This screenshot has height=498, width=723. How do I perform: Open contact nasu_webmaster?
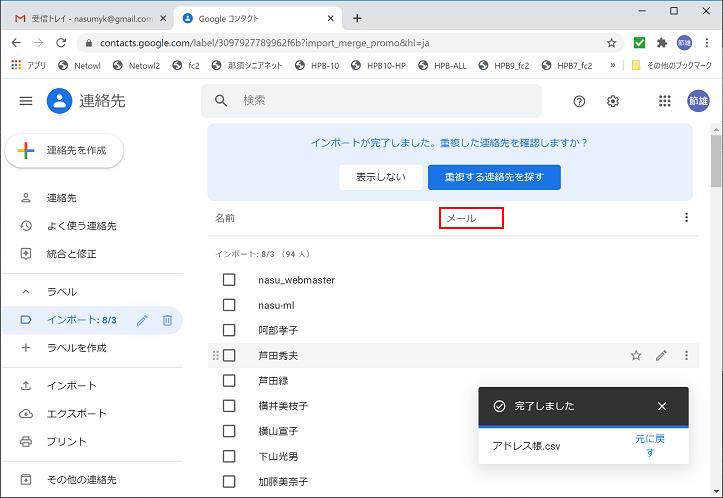[x=296, y=280]
